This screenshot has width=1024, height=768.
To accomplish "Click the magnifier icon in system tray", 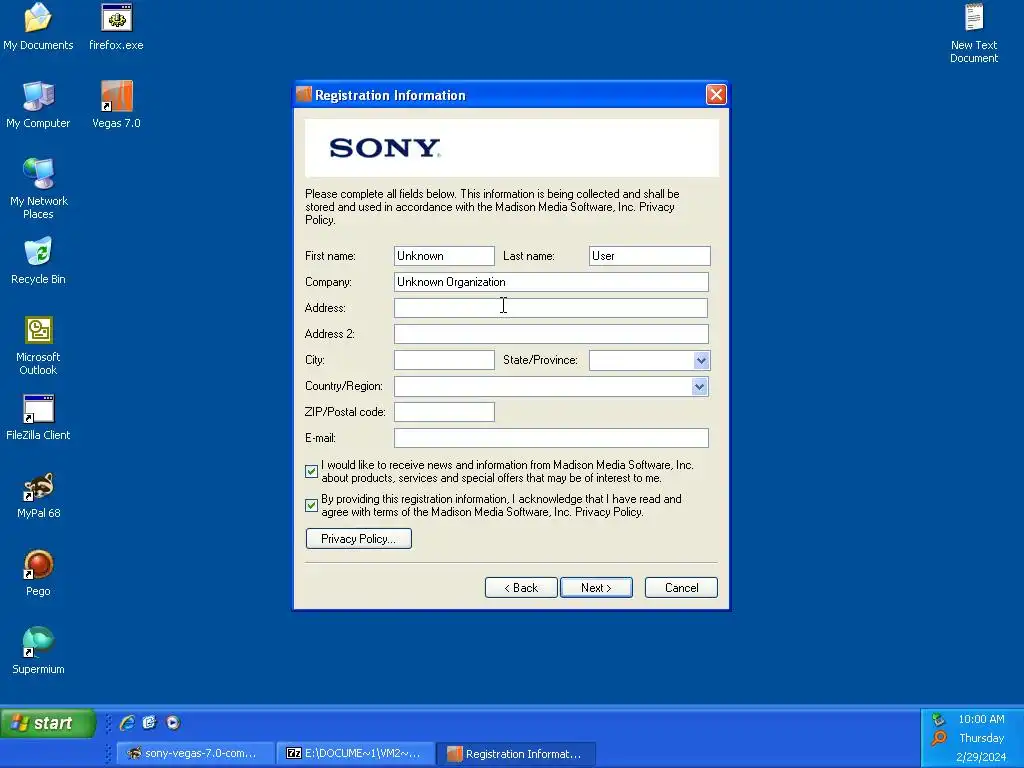I will 939,738.
